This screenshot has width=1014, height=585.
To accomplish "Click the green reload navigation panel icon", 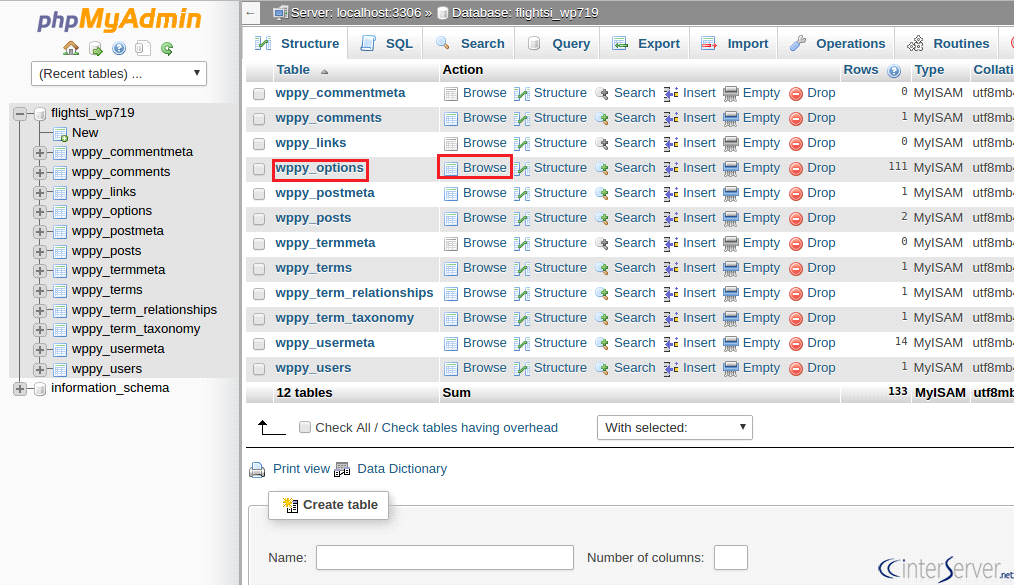I will click(167, 48).
